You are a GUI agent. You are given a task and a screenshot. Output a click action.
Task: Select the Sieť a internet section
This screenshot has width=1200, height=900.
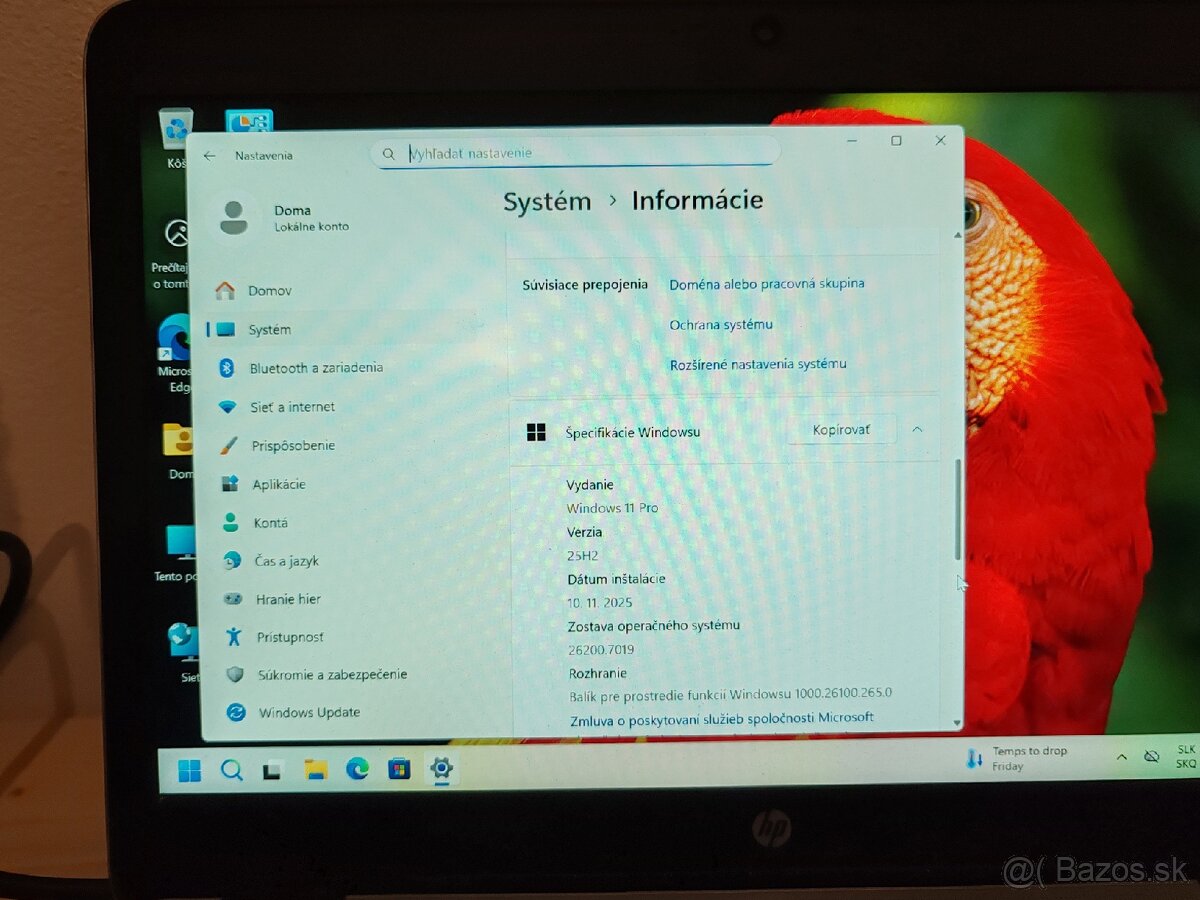(x=293, y=406)
